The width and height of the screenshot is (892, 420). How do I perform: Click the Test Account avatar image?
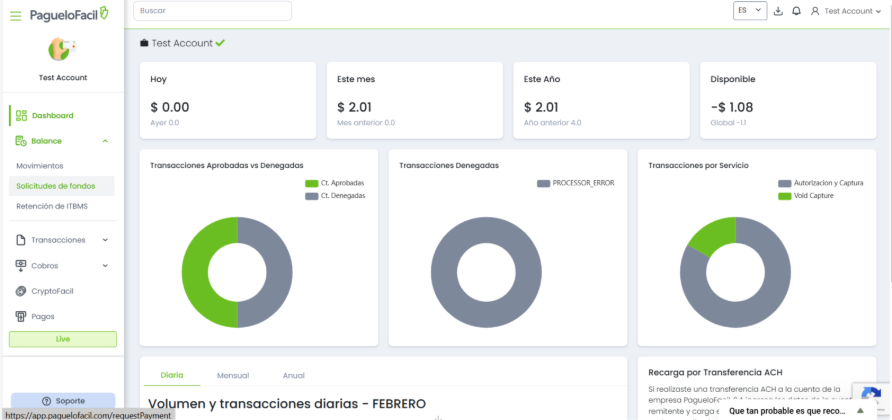pos(62,49)
